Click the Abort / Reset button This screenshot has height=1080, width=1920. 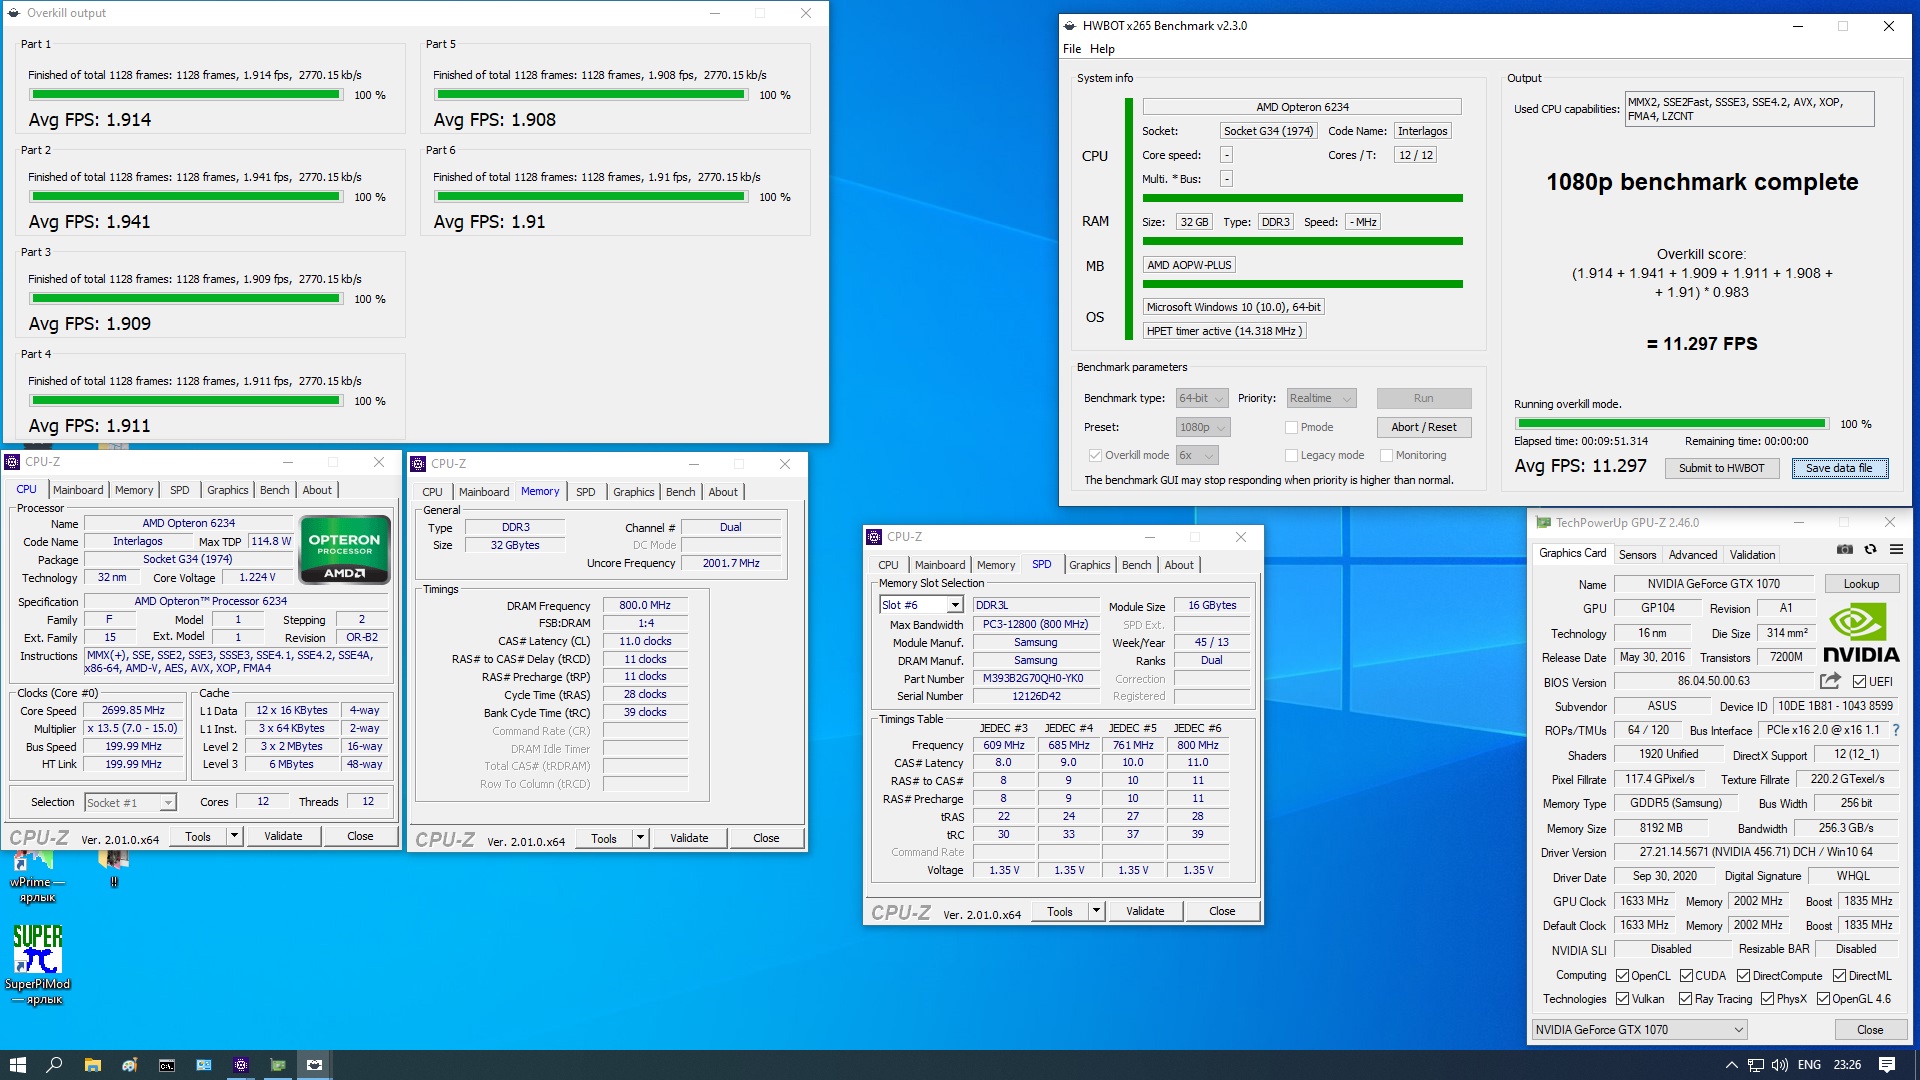coord(1424,427)
